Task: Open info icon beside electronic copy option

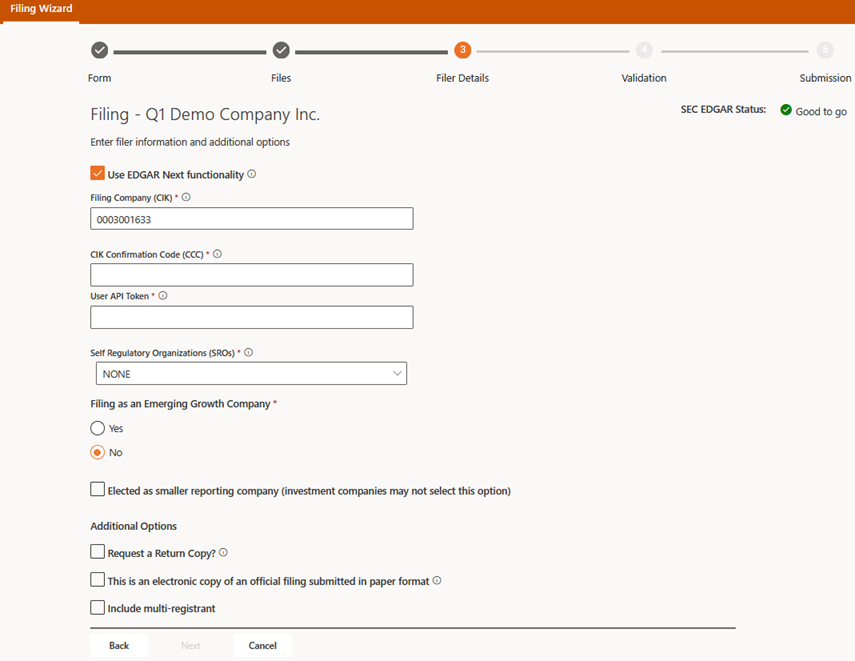Action: coord(437,580)
